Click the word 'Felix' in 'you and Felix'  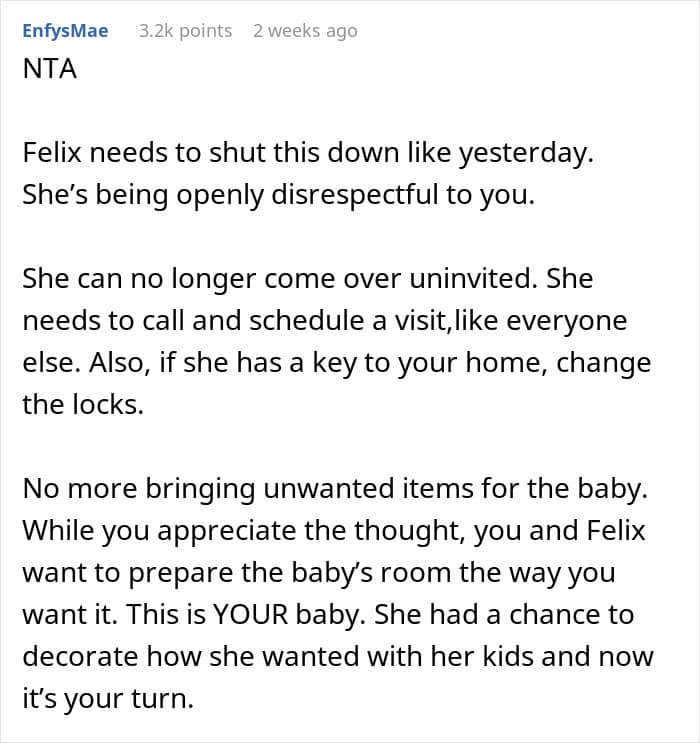616,530
